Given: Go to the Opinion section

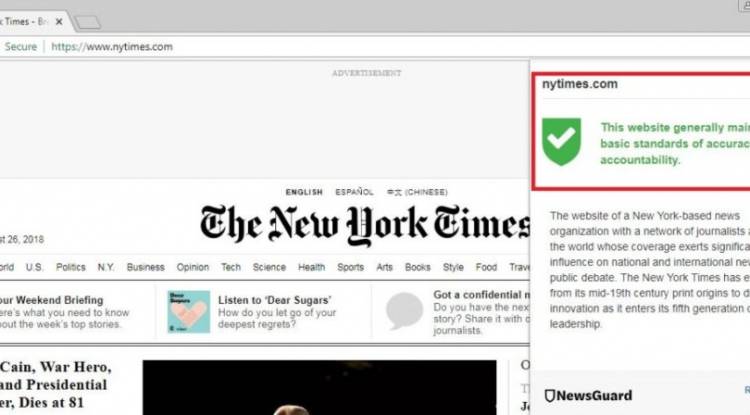Looking at the screenshot, I should click(x=193, y=267).
